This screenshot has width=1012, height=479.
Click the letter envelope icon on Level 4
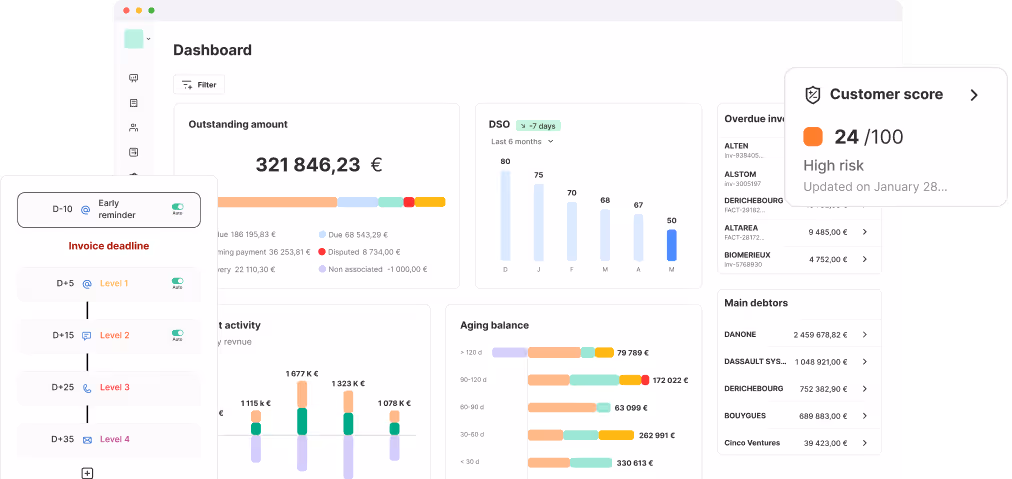tap(87, 440)
